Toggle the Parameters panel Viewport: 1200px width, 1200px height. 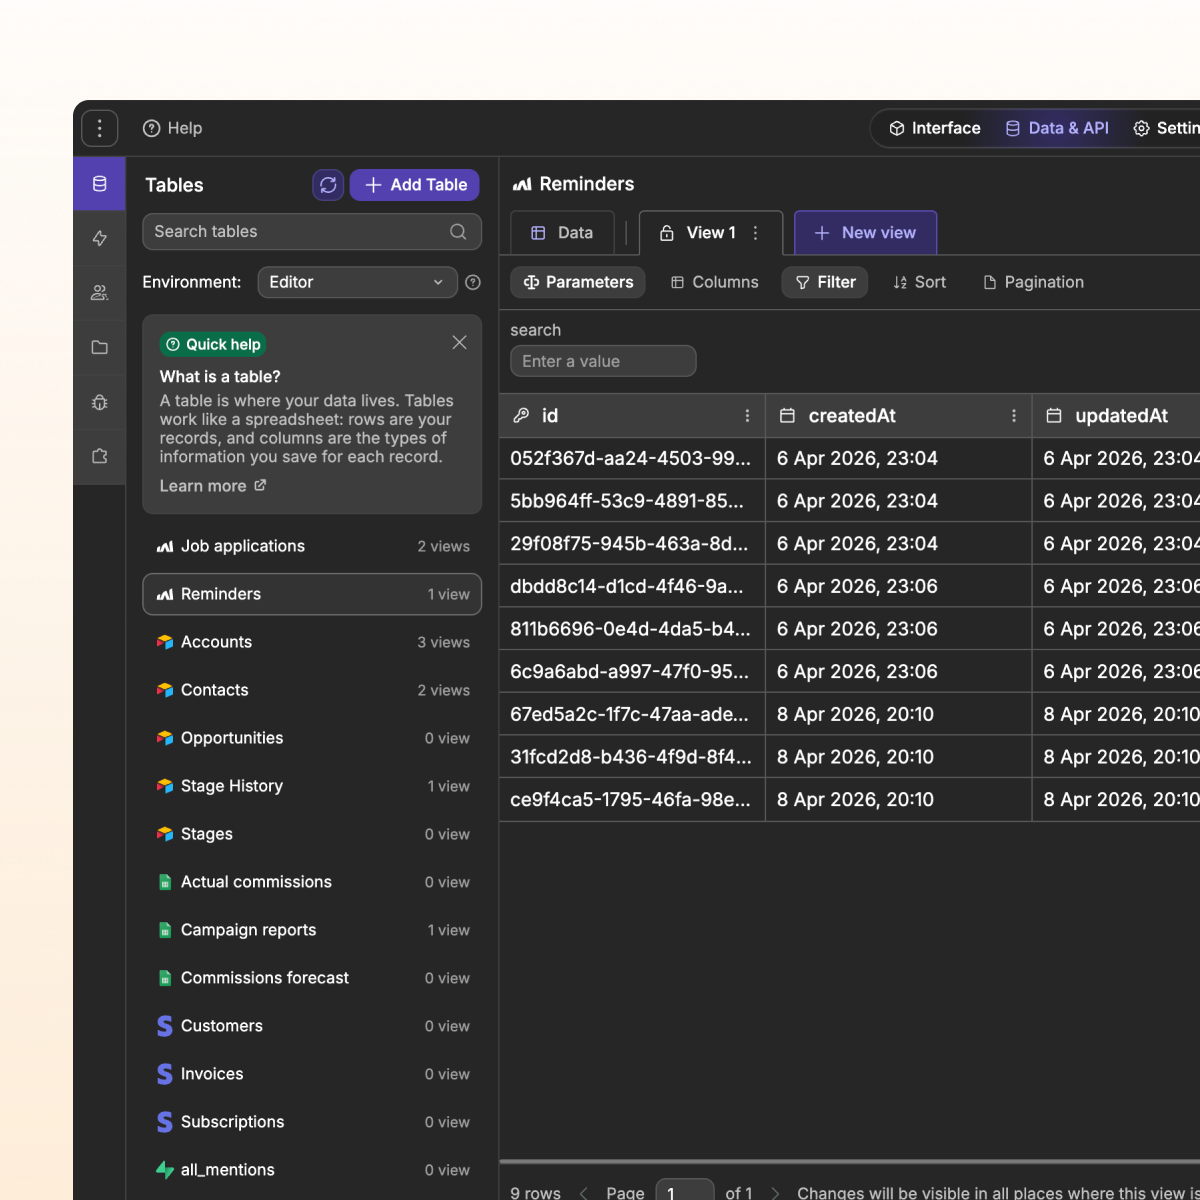coord(577,282)
